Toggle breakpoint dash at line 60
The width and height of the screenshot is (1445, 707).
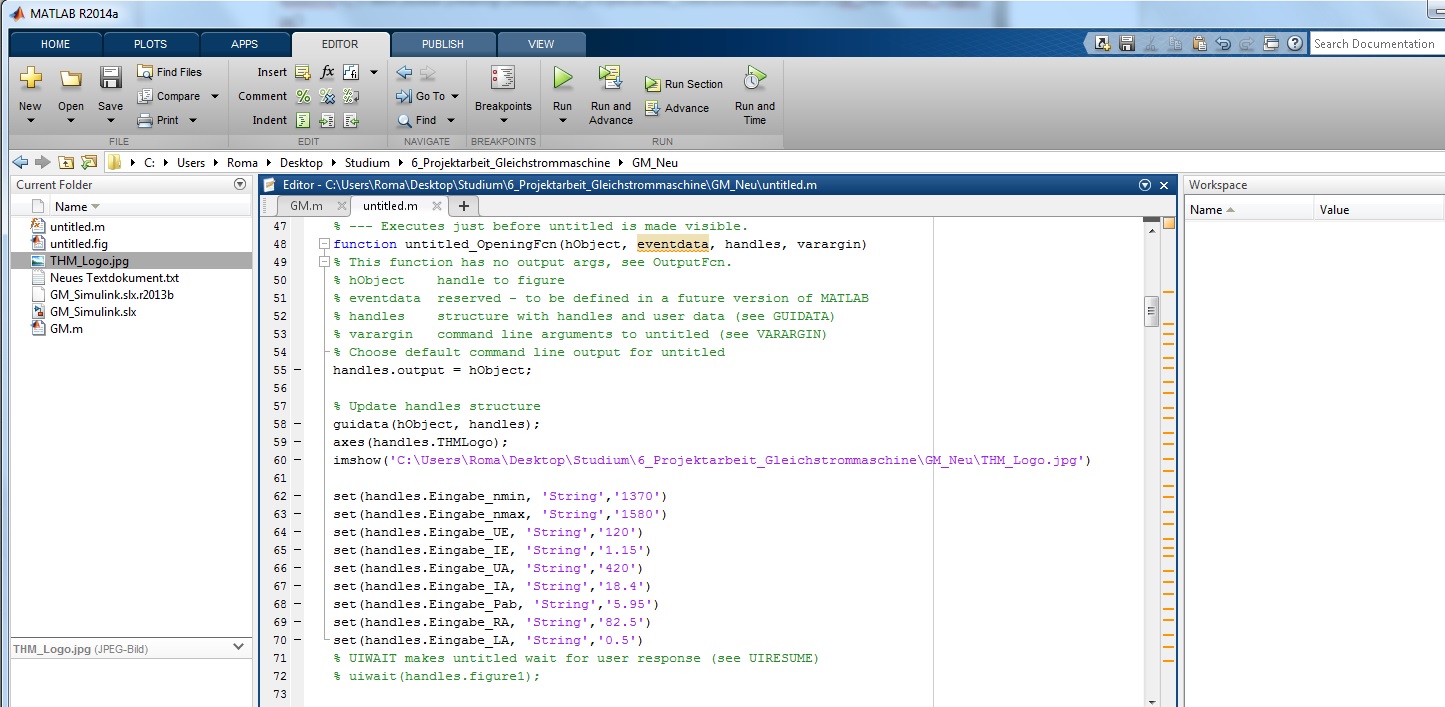[x=298, y=460]
